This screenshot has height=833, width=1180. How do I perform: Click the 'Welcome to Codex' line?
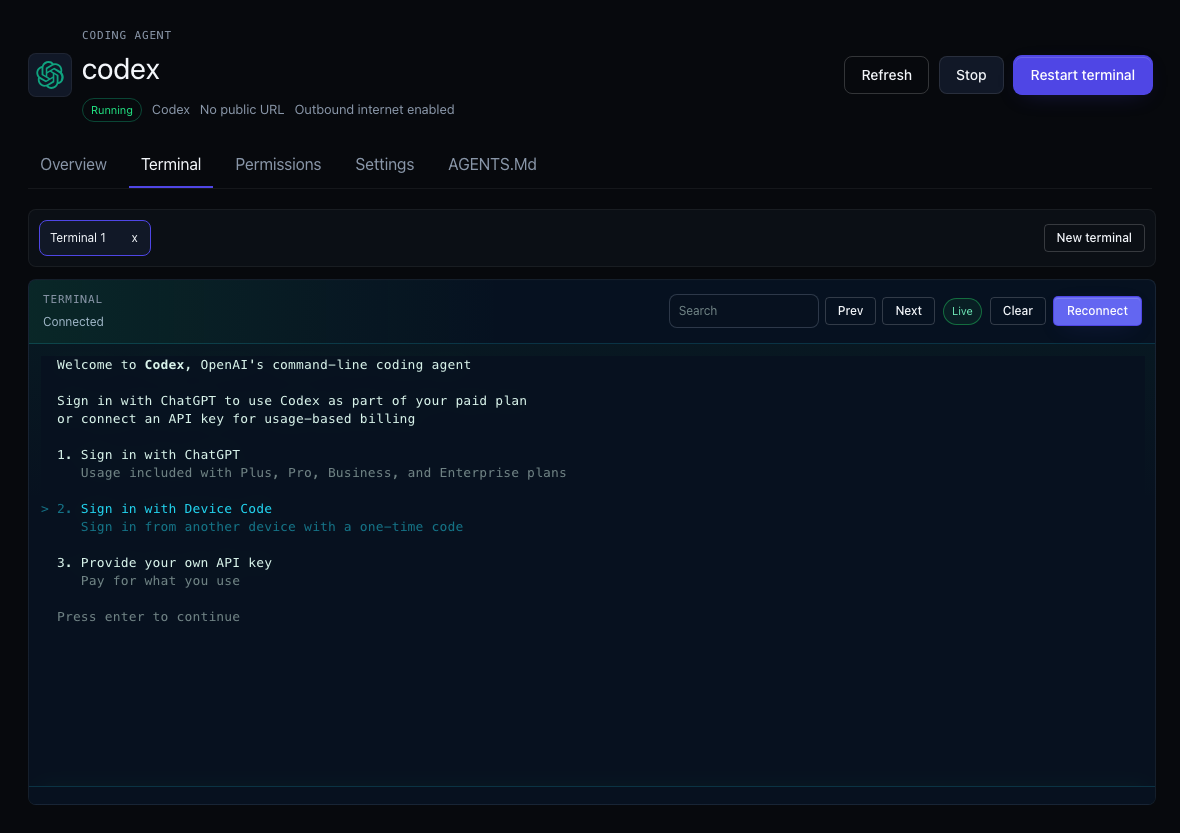tap(263, 365)
